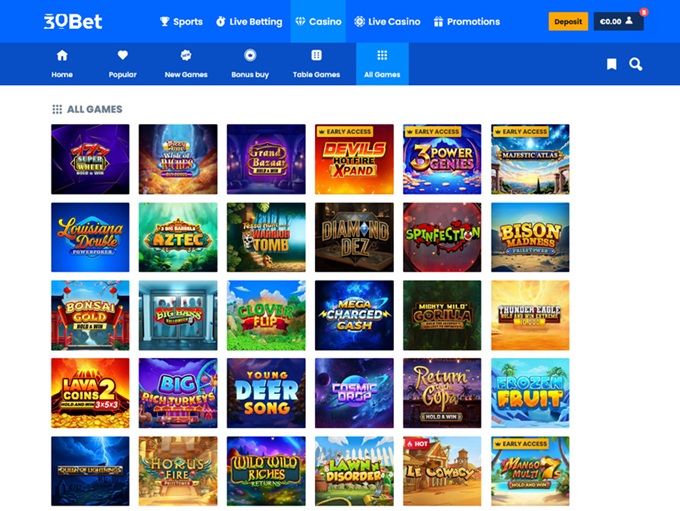The width and height of the screenshot is (680, 511).
Task: Open the bookmarked games icon
Action: pyautogui.click(x=611, y=64)
